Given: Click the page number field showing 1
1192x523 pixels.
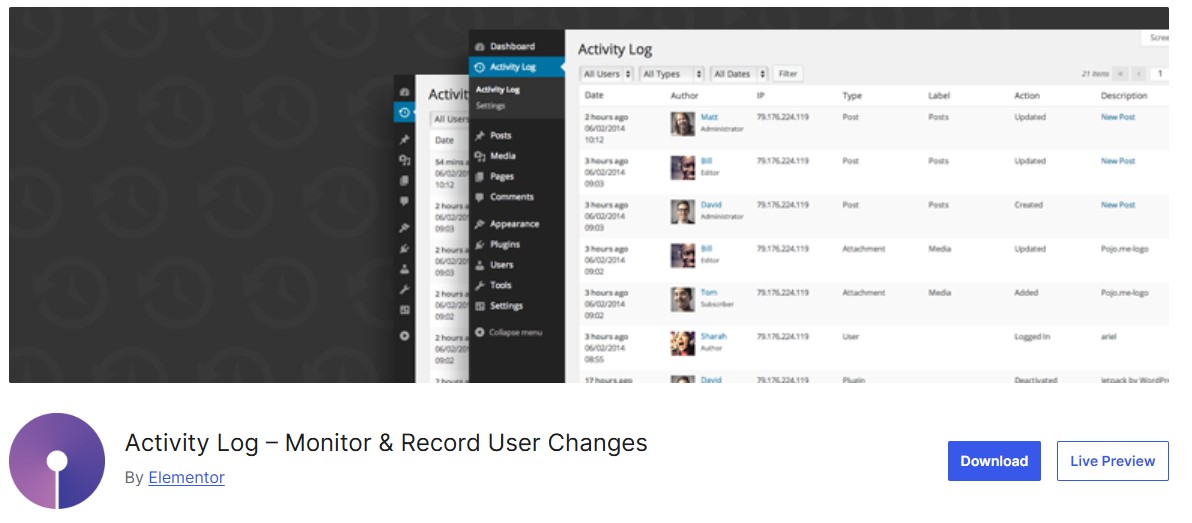Looking at the screenshot, I should pos(1159,74).
